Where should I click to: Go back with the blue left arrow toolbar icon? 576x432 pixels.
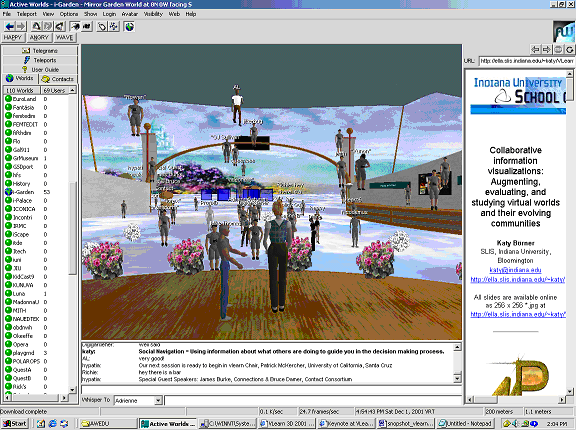tap(10, 26)
